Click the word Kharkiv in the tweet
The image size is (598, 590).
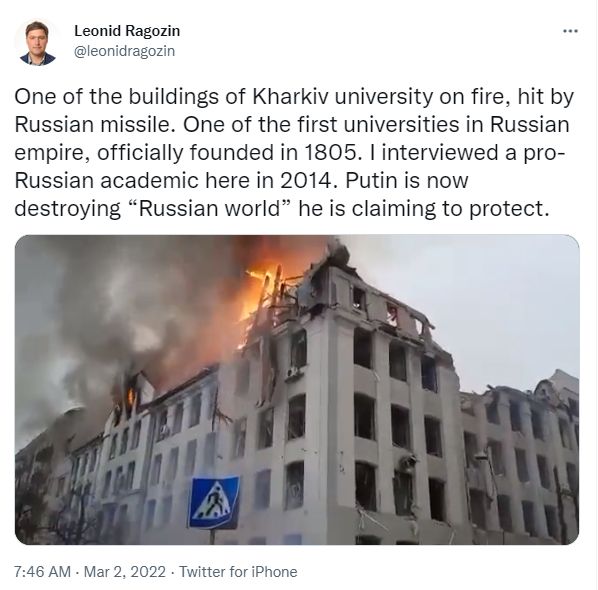(x=291, y=97)
